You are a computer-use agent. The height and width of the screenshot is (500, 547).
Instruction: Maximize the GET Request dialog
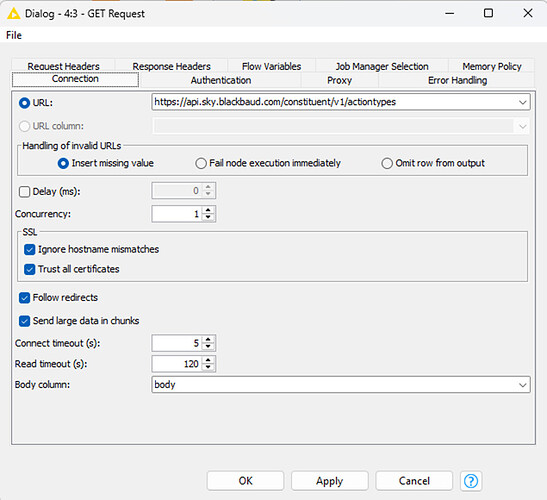click(488, 13)
